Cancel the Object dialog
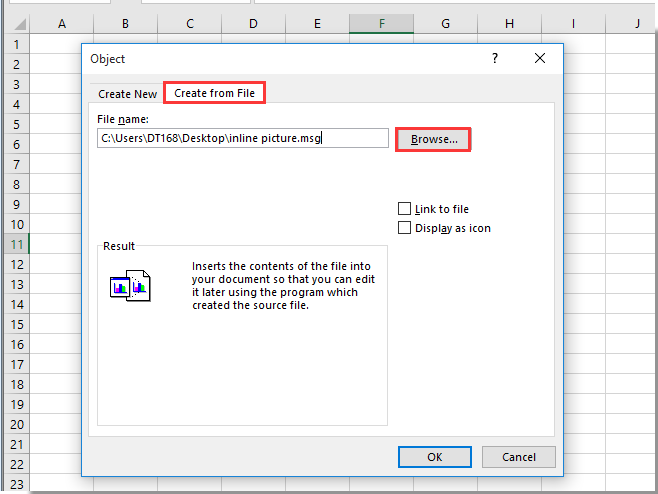 click(518, 457)
